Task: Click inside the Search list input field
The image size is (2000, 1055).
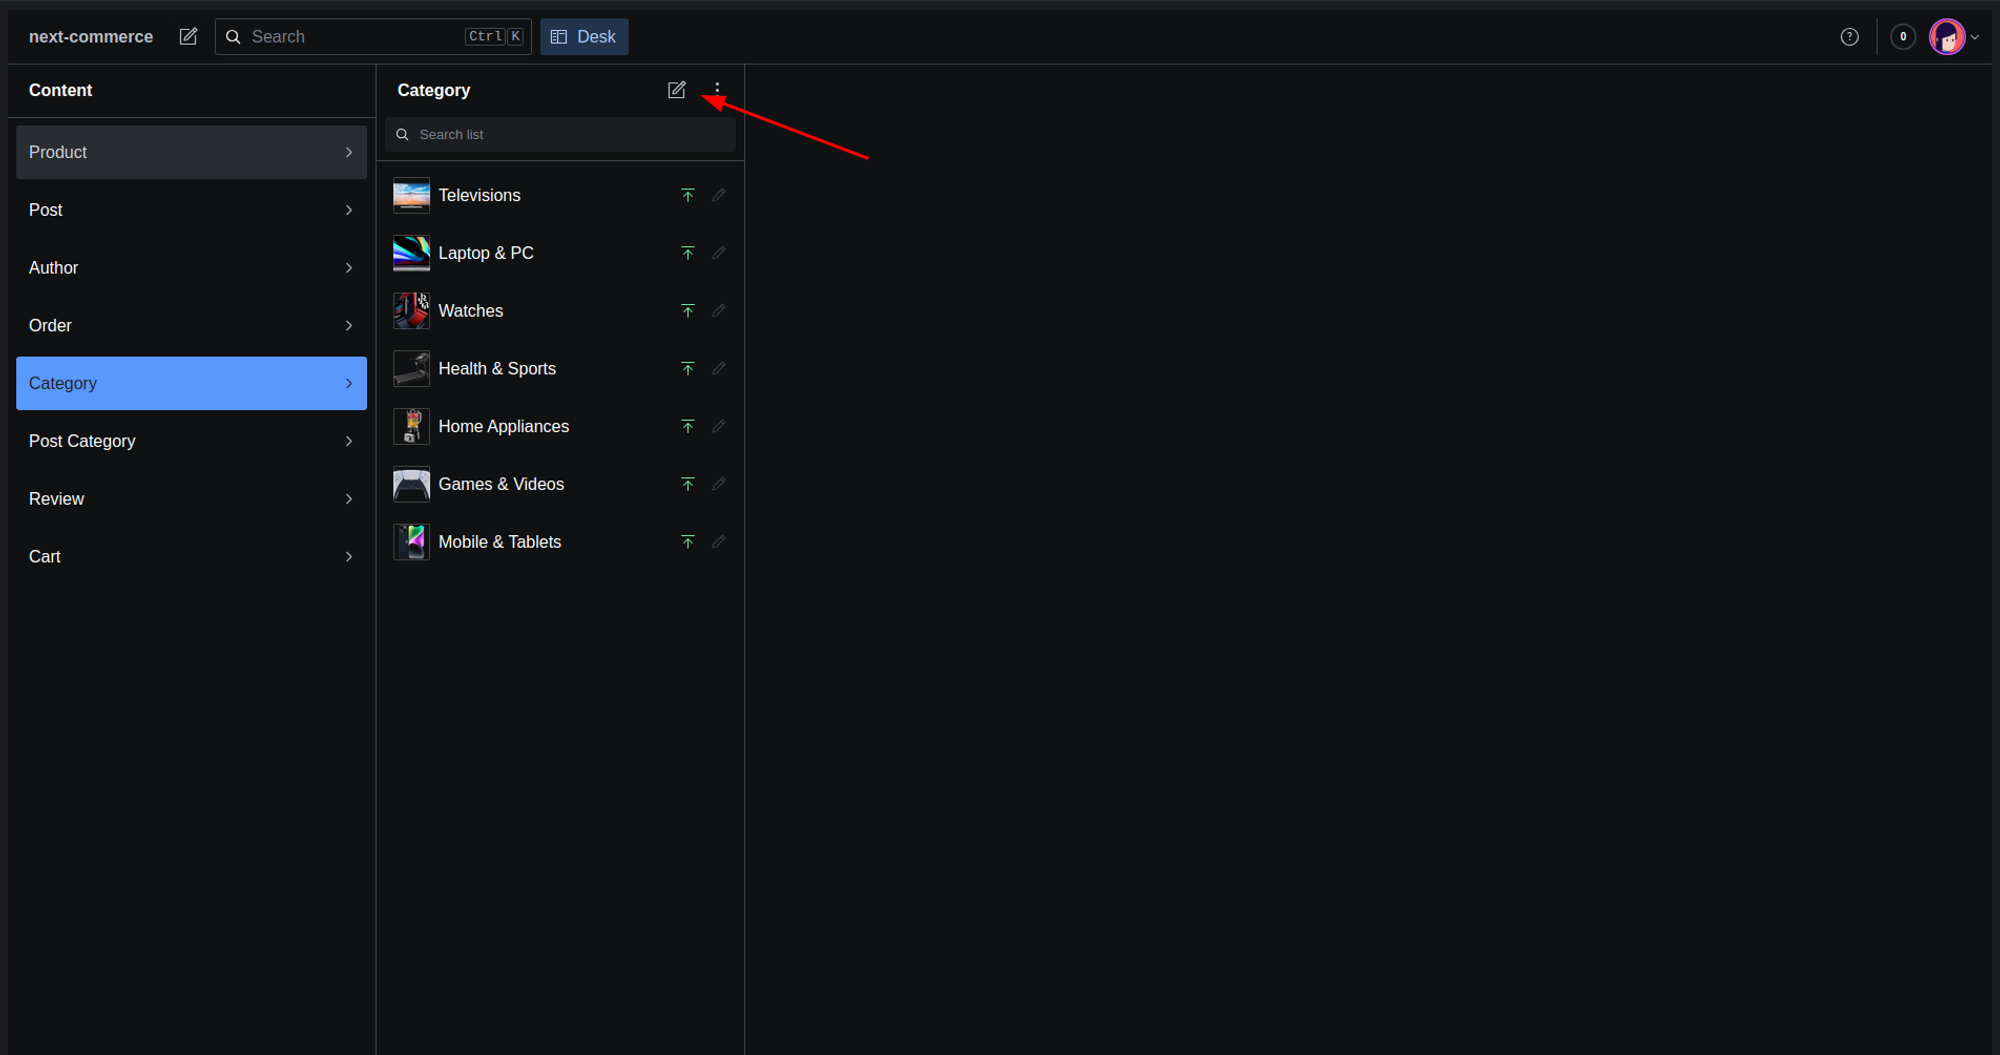Action: (x=560, y=134)
